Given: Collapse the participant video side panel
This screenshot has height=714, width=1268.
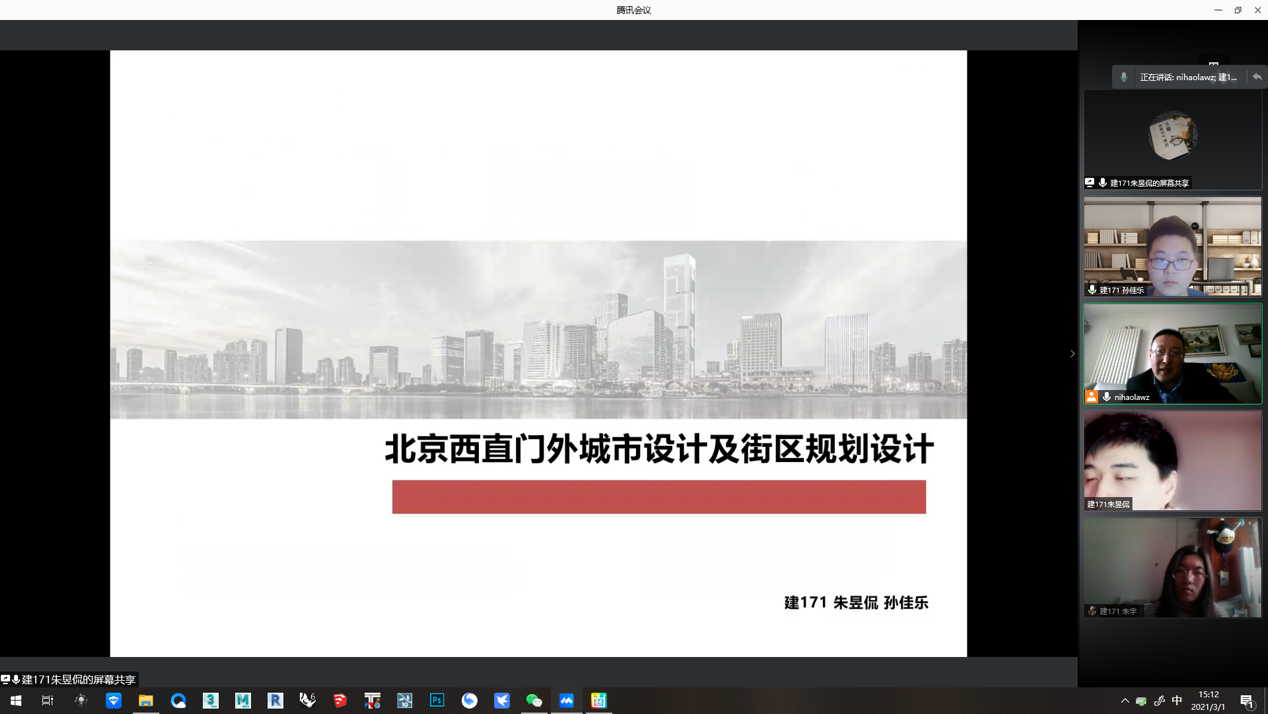Looking at the screenshot, I should pyautogui.click(x=1072, y=353).
